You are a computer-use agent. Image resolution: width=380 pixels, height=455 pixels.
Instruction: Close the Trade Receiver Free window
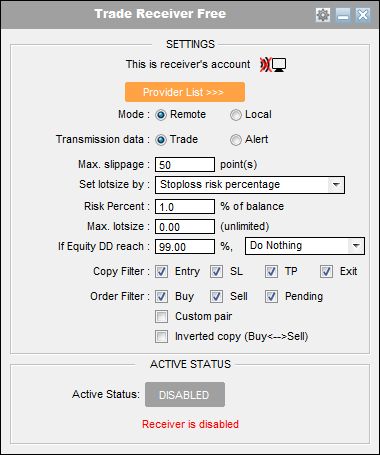coord(363,15)
